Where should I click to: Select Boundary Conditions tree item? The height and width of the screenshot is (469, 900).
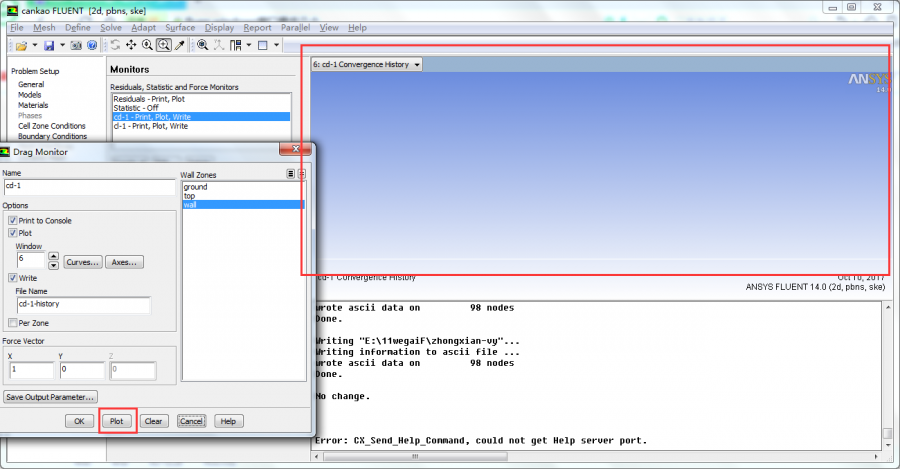tap(52, 136)
